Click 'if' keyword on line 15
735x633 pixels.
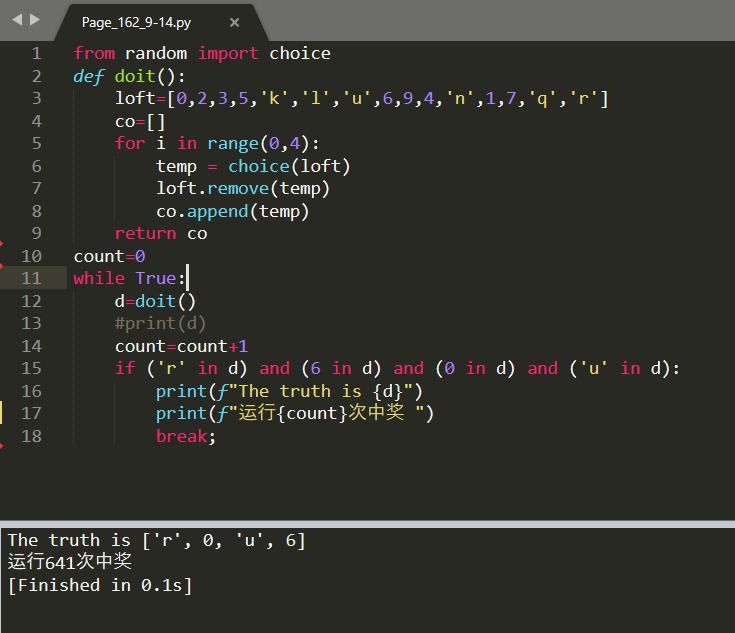pyautogui.click(x=125, y=369)
